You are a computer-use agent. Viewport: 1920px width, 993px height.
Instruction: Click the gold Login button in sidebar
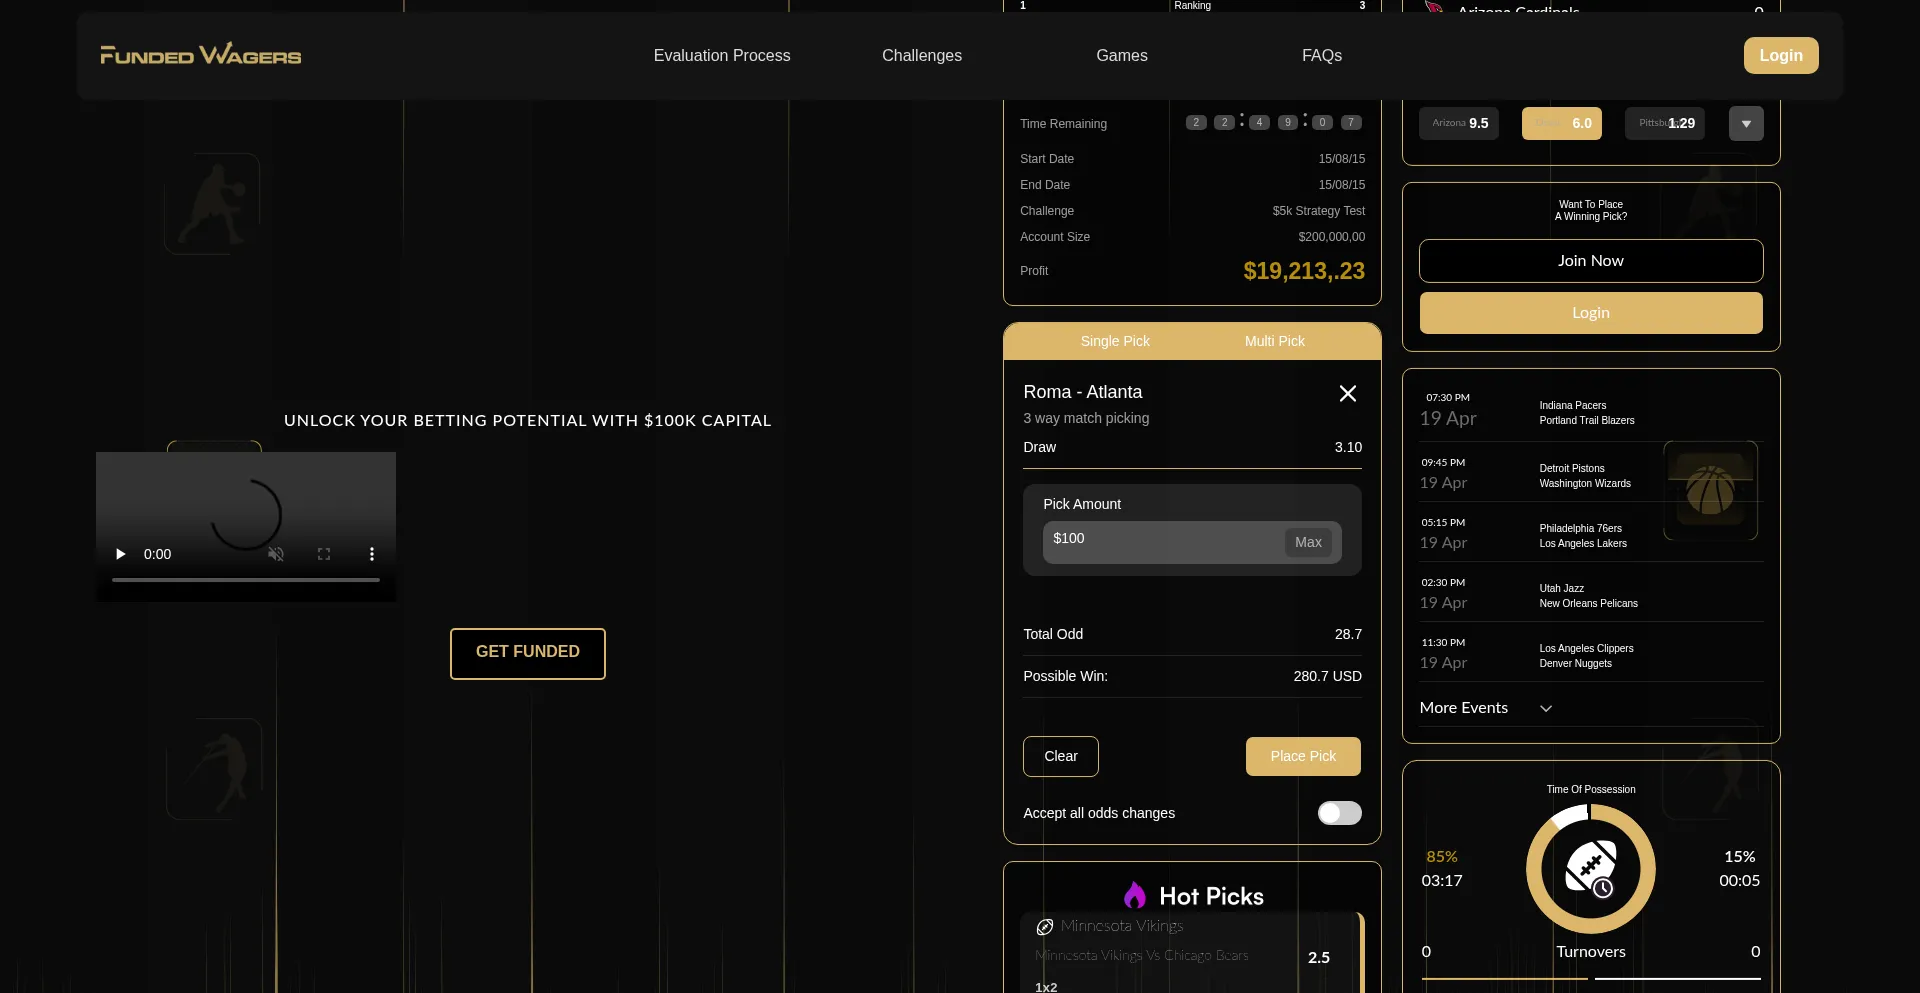point(1591,313)
